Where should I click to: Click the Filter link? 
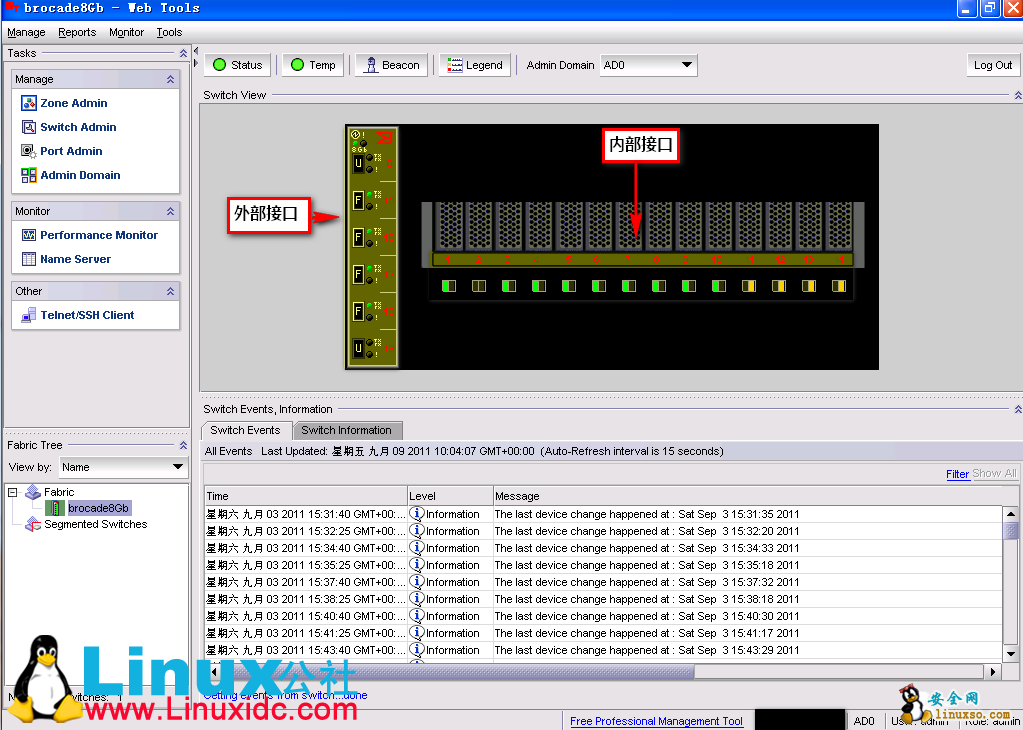click(x=957, y=474)
